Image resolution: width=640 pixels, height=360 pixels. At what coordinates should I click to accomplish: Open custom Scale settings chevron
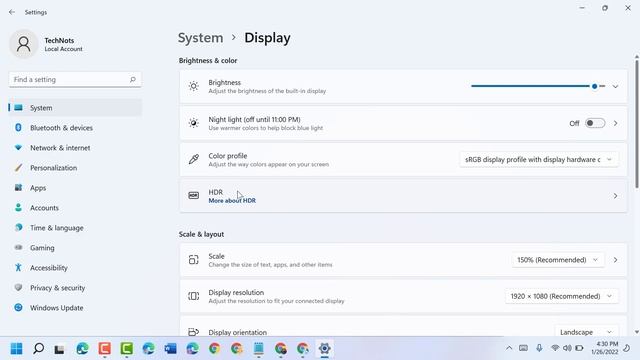point(615,260)
